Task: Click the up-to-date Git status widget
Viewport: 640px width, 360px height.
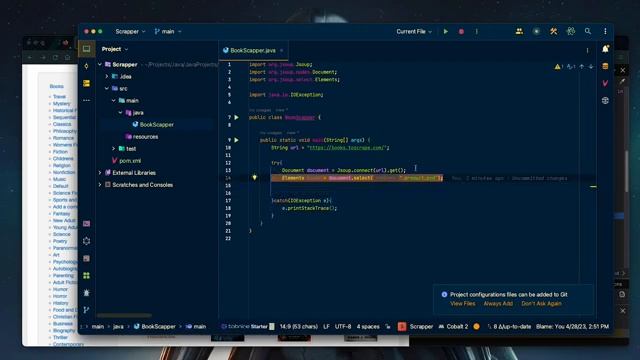Action: click(509, 327)
